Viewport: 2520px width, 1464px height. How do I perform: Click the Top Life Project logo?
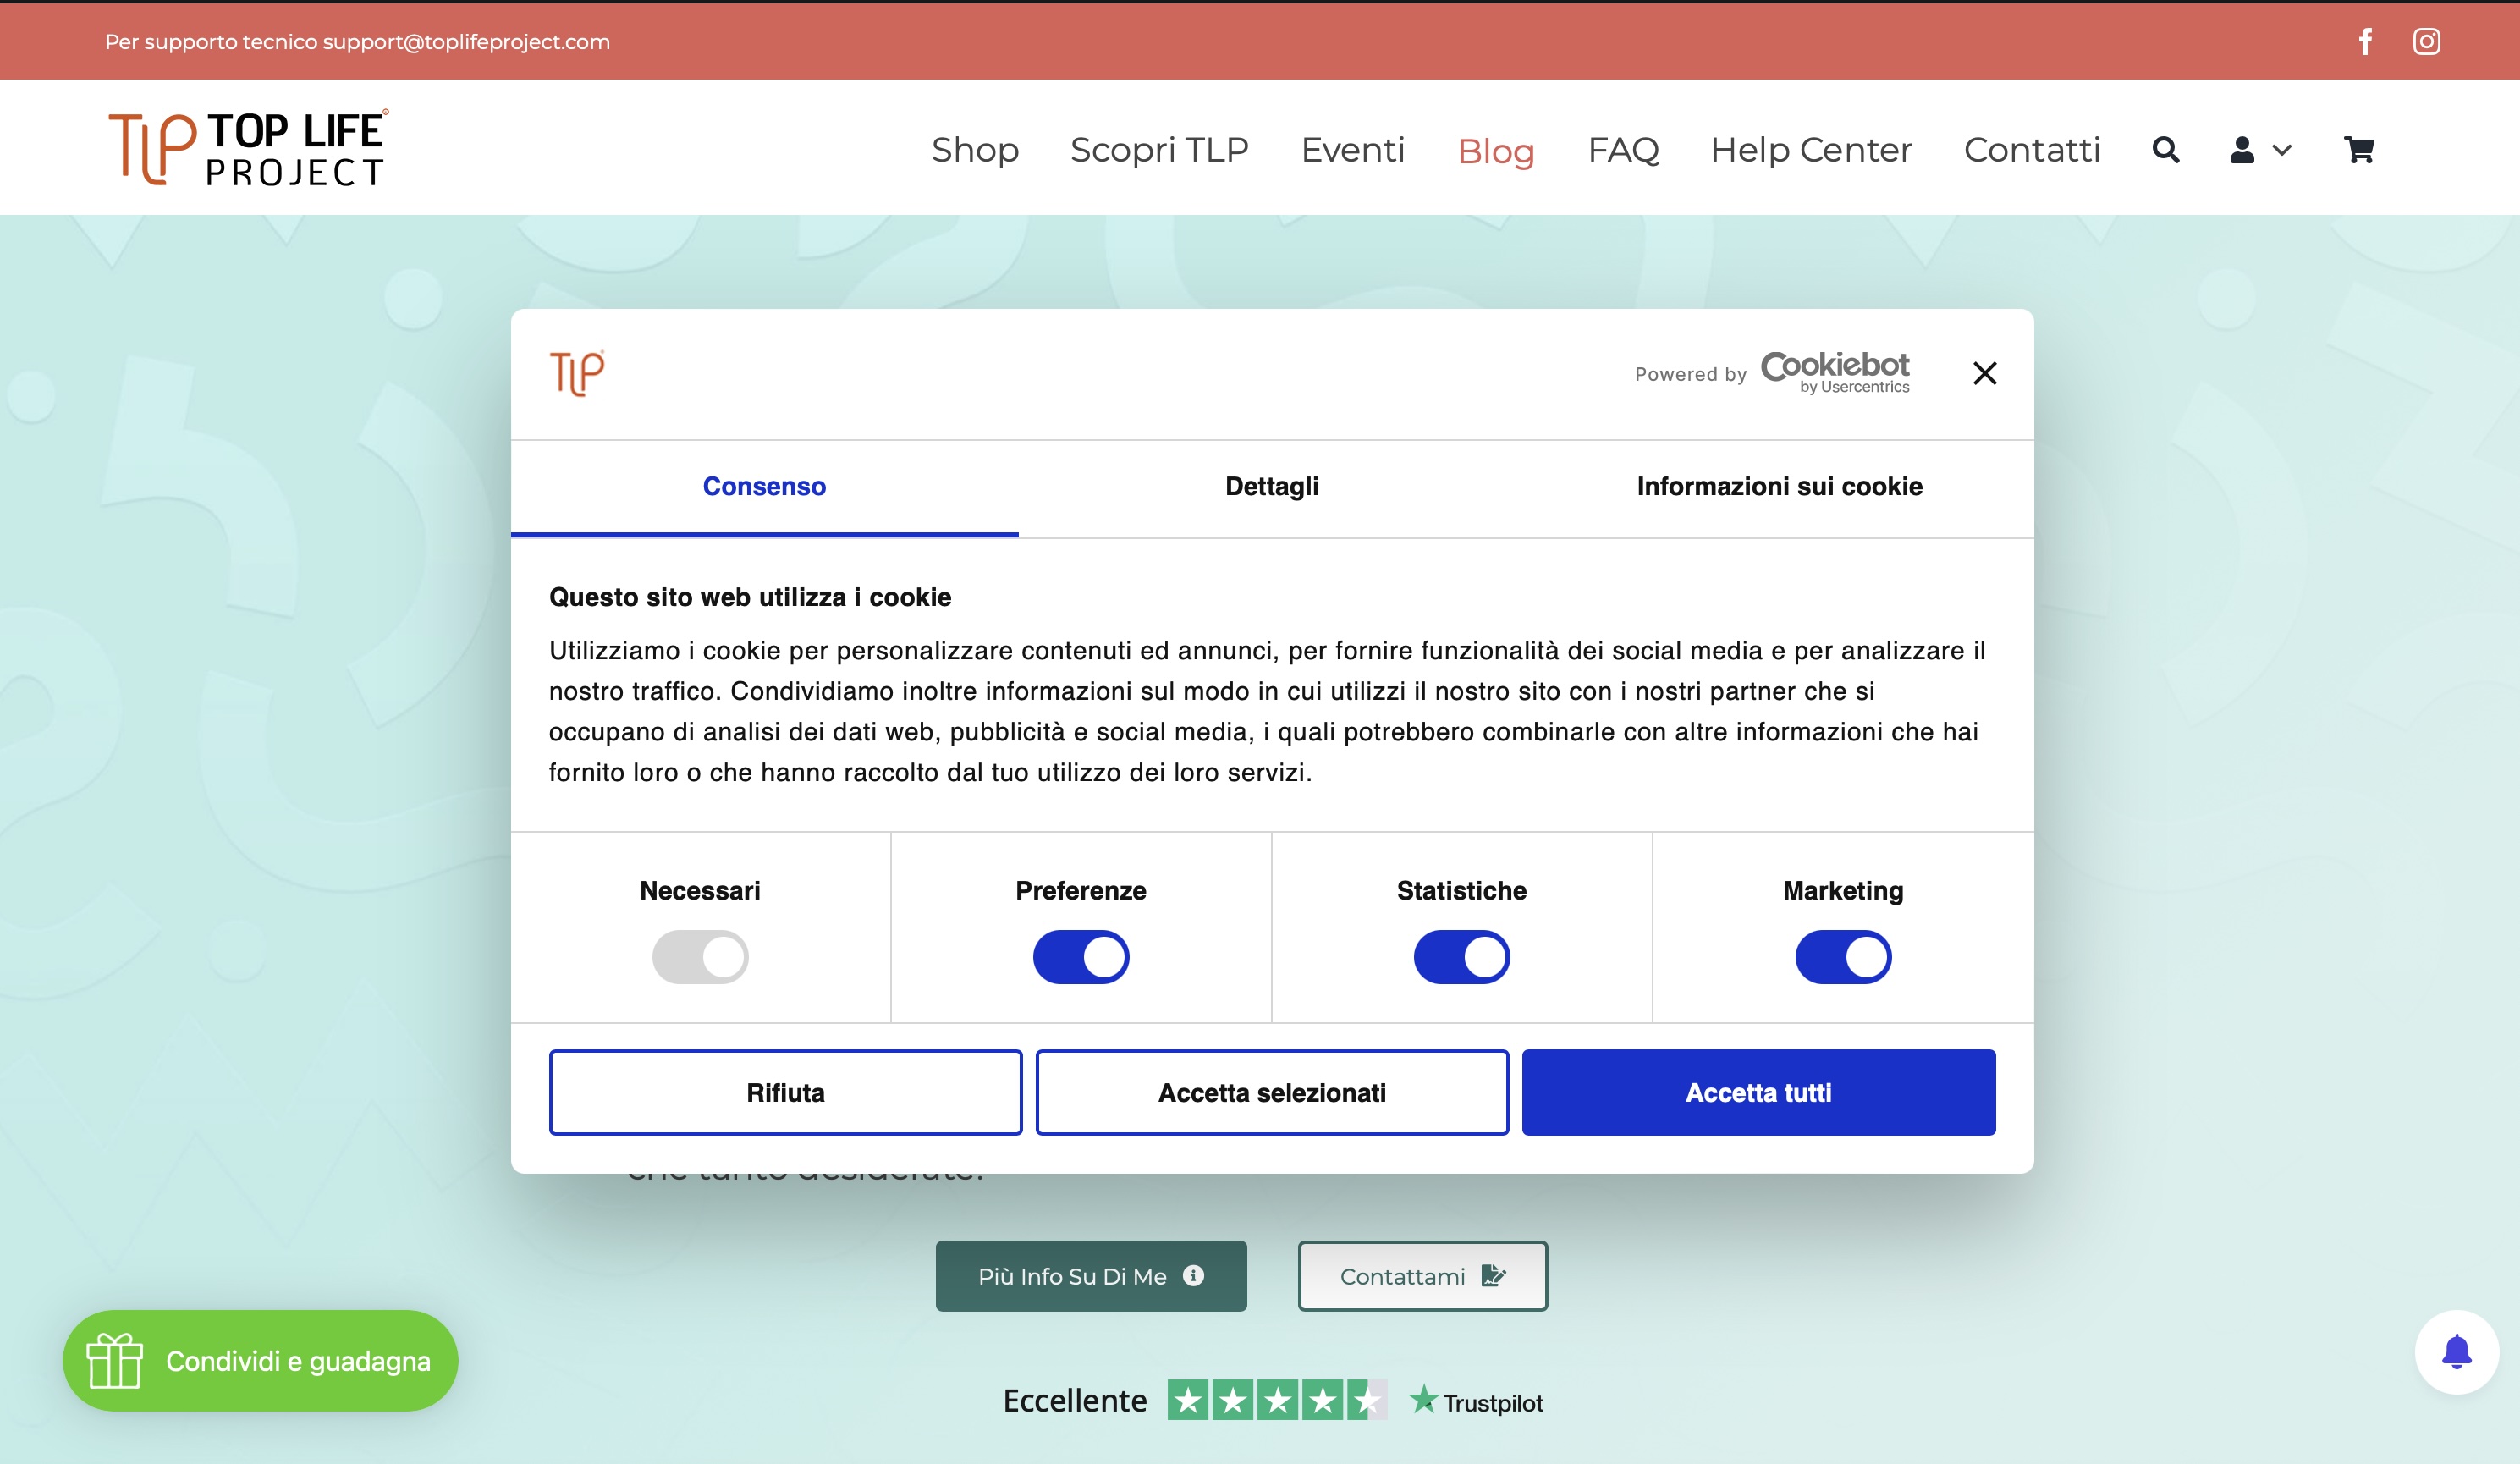(x=248, y=148)
